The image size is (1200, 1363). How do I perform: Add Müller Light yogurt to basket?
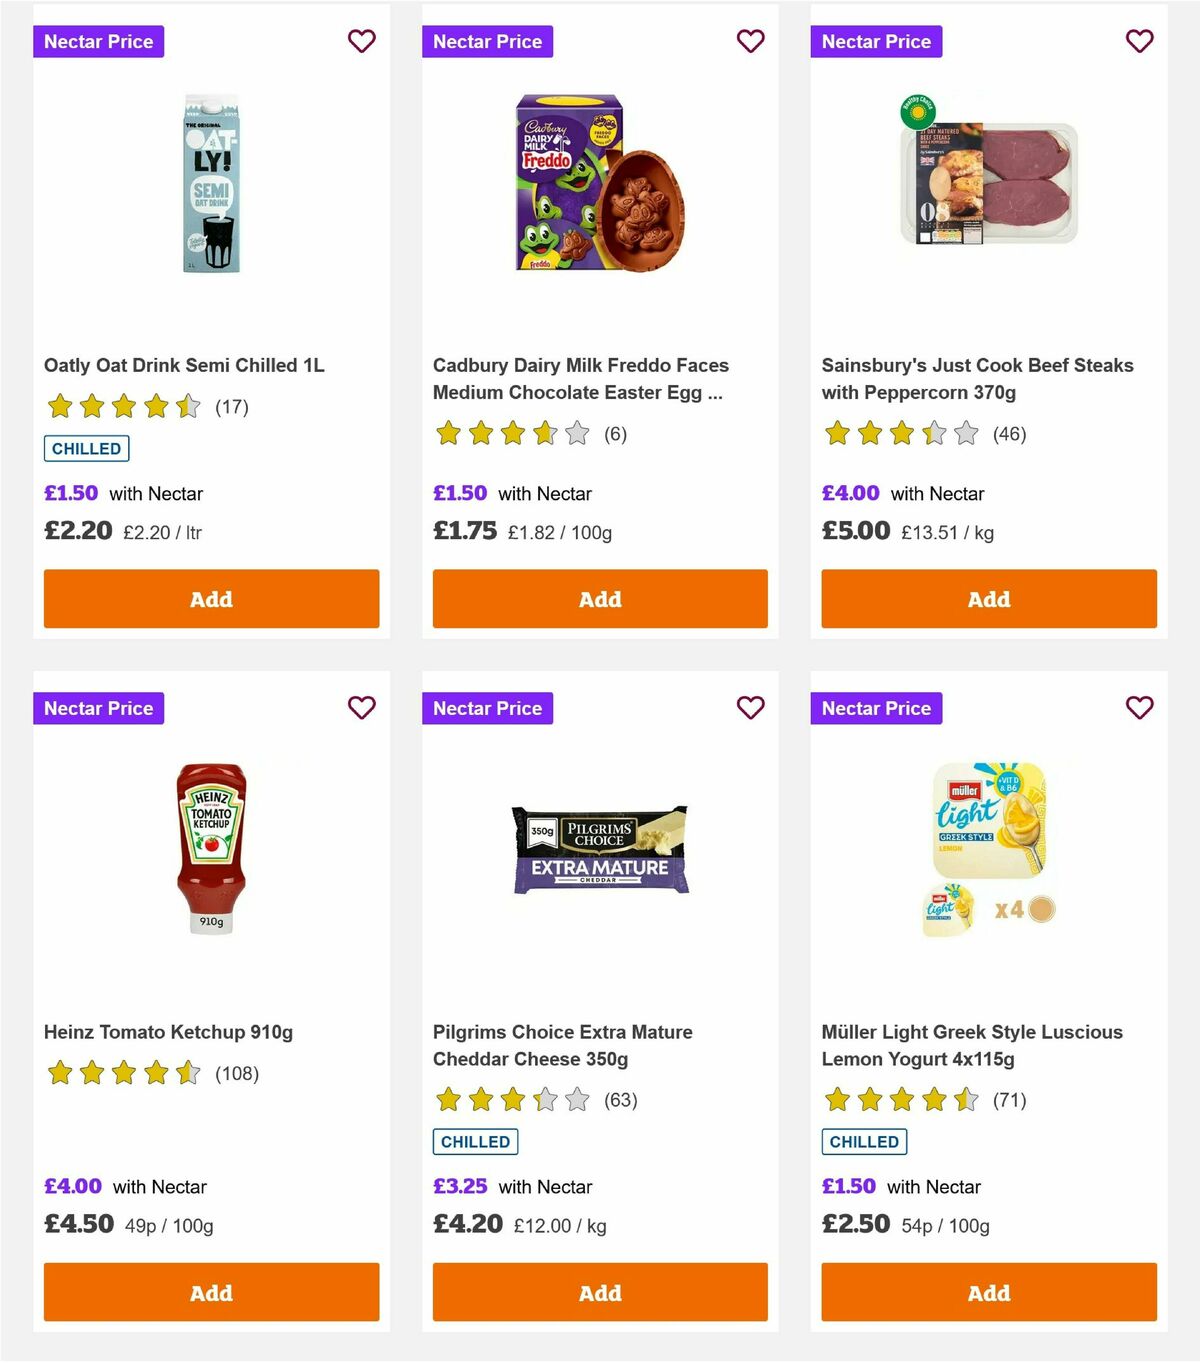coord(988,1292)
